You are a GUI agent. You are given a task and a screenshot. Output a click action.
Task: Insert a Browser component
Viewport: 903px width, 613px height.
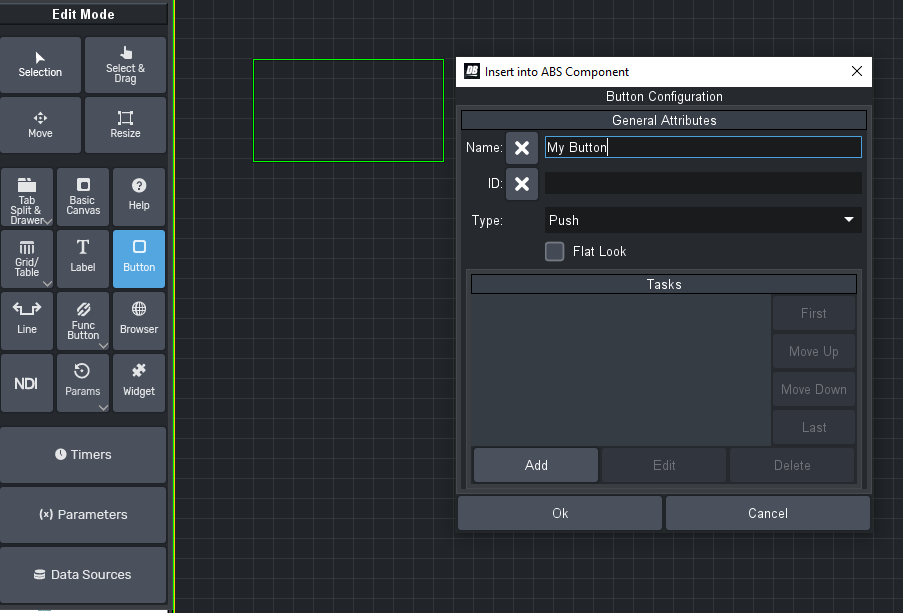coord(139,321)
